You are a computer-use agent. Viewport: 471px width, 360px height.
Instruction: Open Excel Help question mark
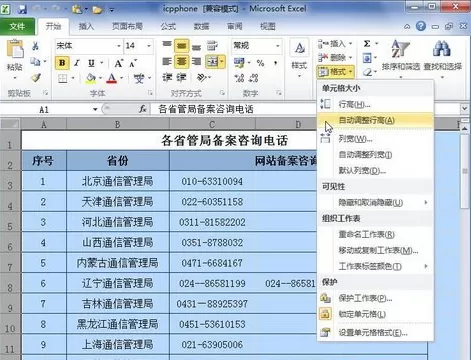pos(421,26)
